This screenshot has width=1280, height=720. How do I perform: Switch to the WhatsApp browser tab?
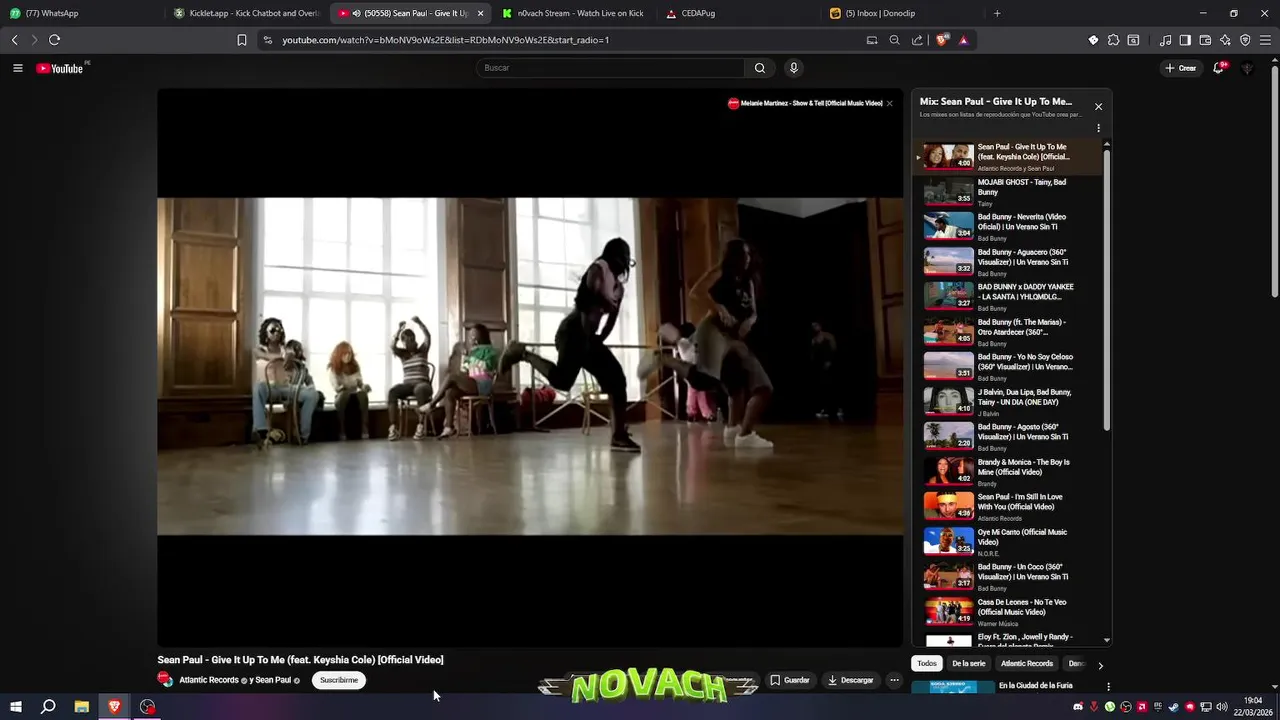[x=82, y=13]
